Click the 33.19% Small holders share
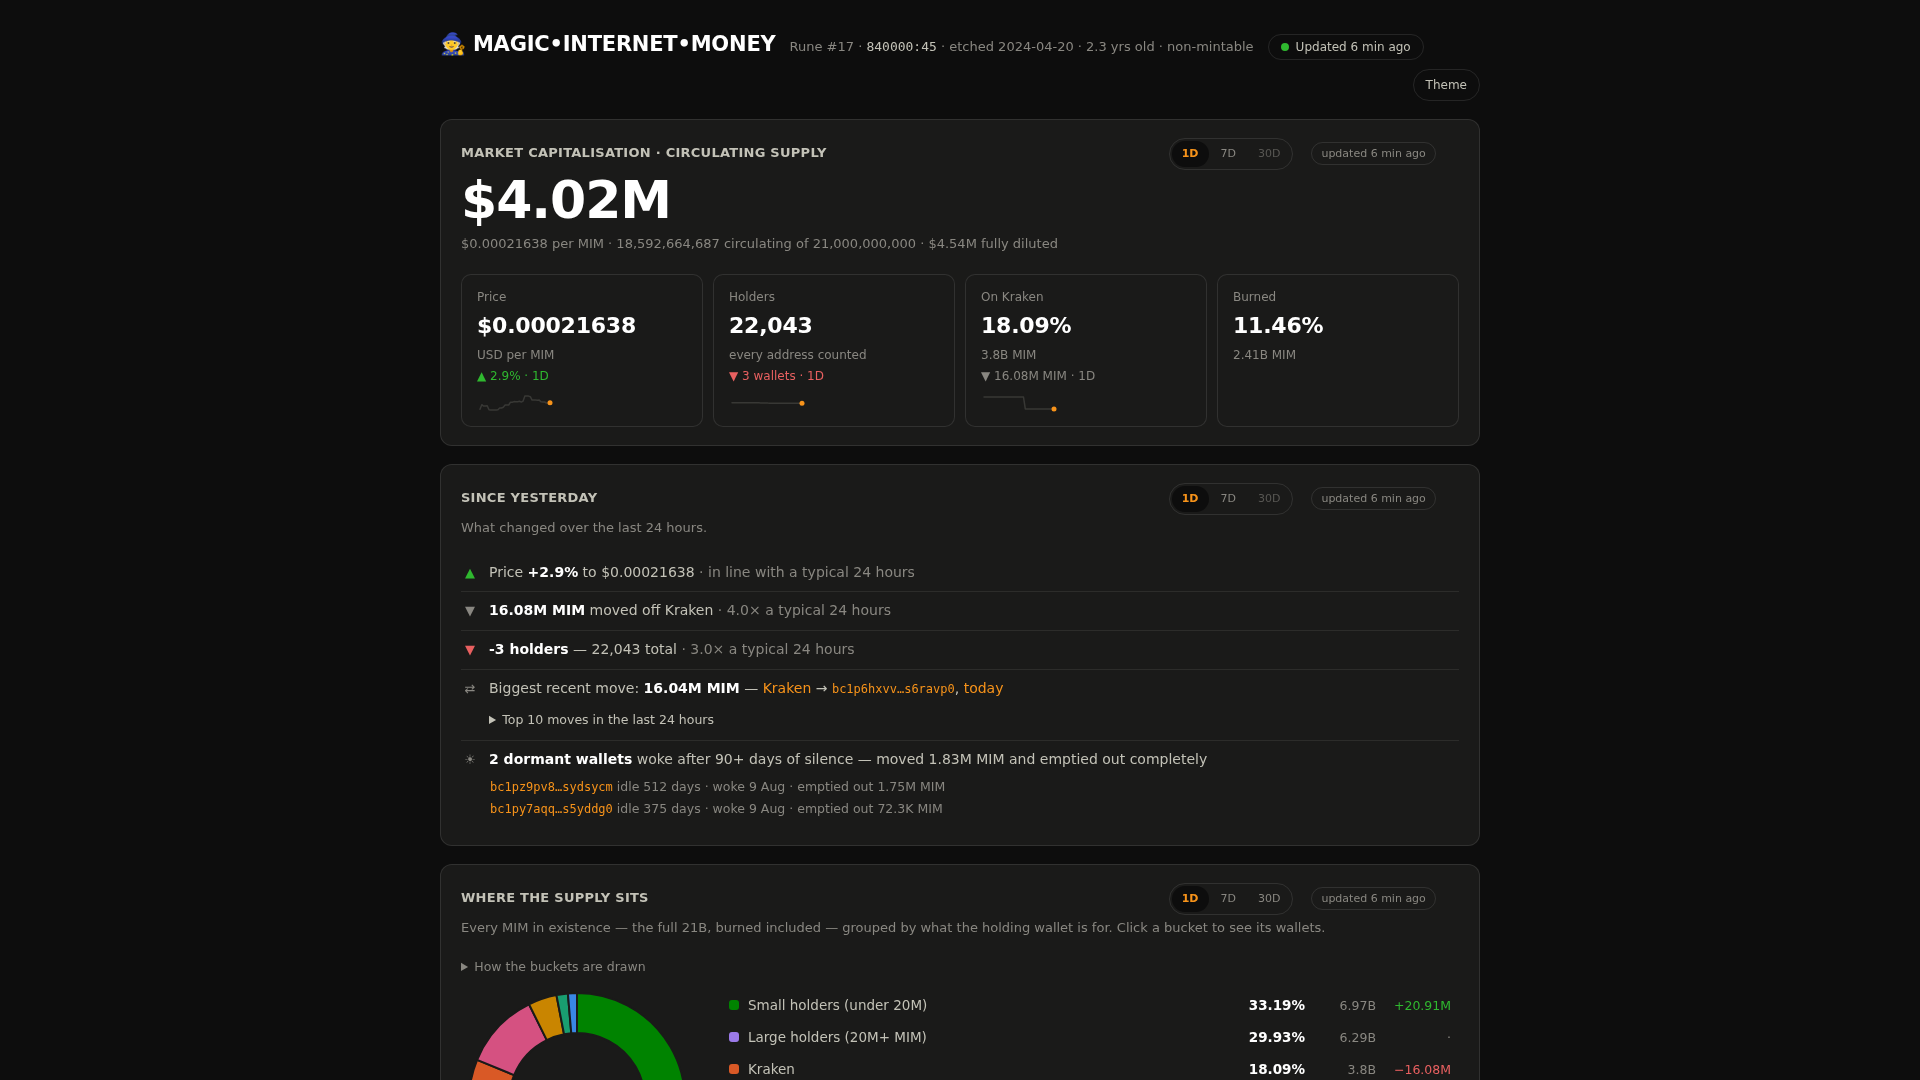The height and width of the screenshot is (1080, 1920). click(1276, 1005)
